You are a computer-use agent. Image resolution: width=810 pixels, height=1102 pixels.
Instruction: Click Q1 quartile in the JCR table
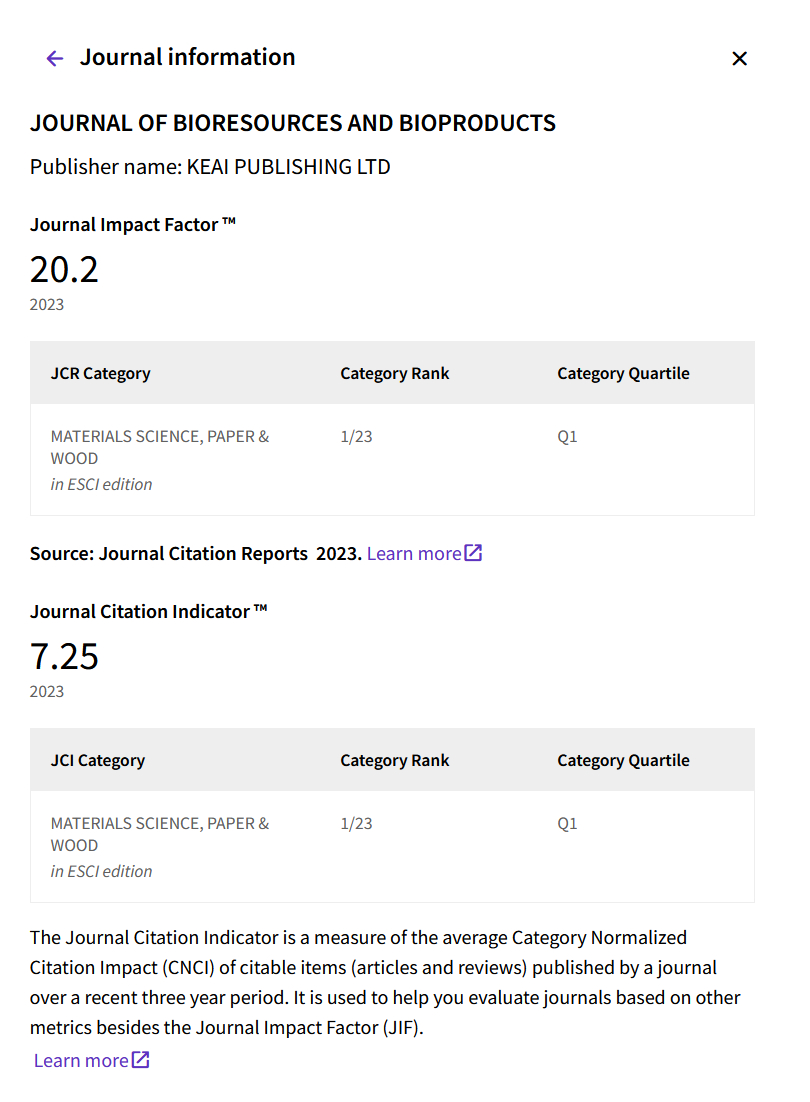click(x=567, y=436)
